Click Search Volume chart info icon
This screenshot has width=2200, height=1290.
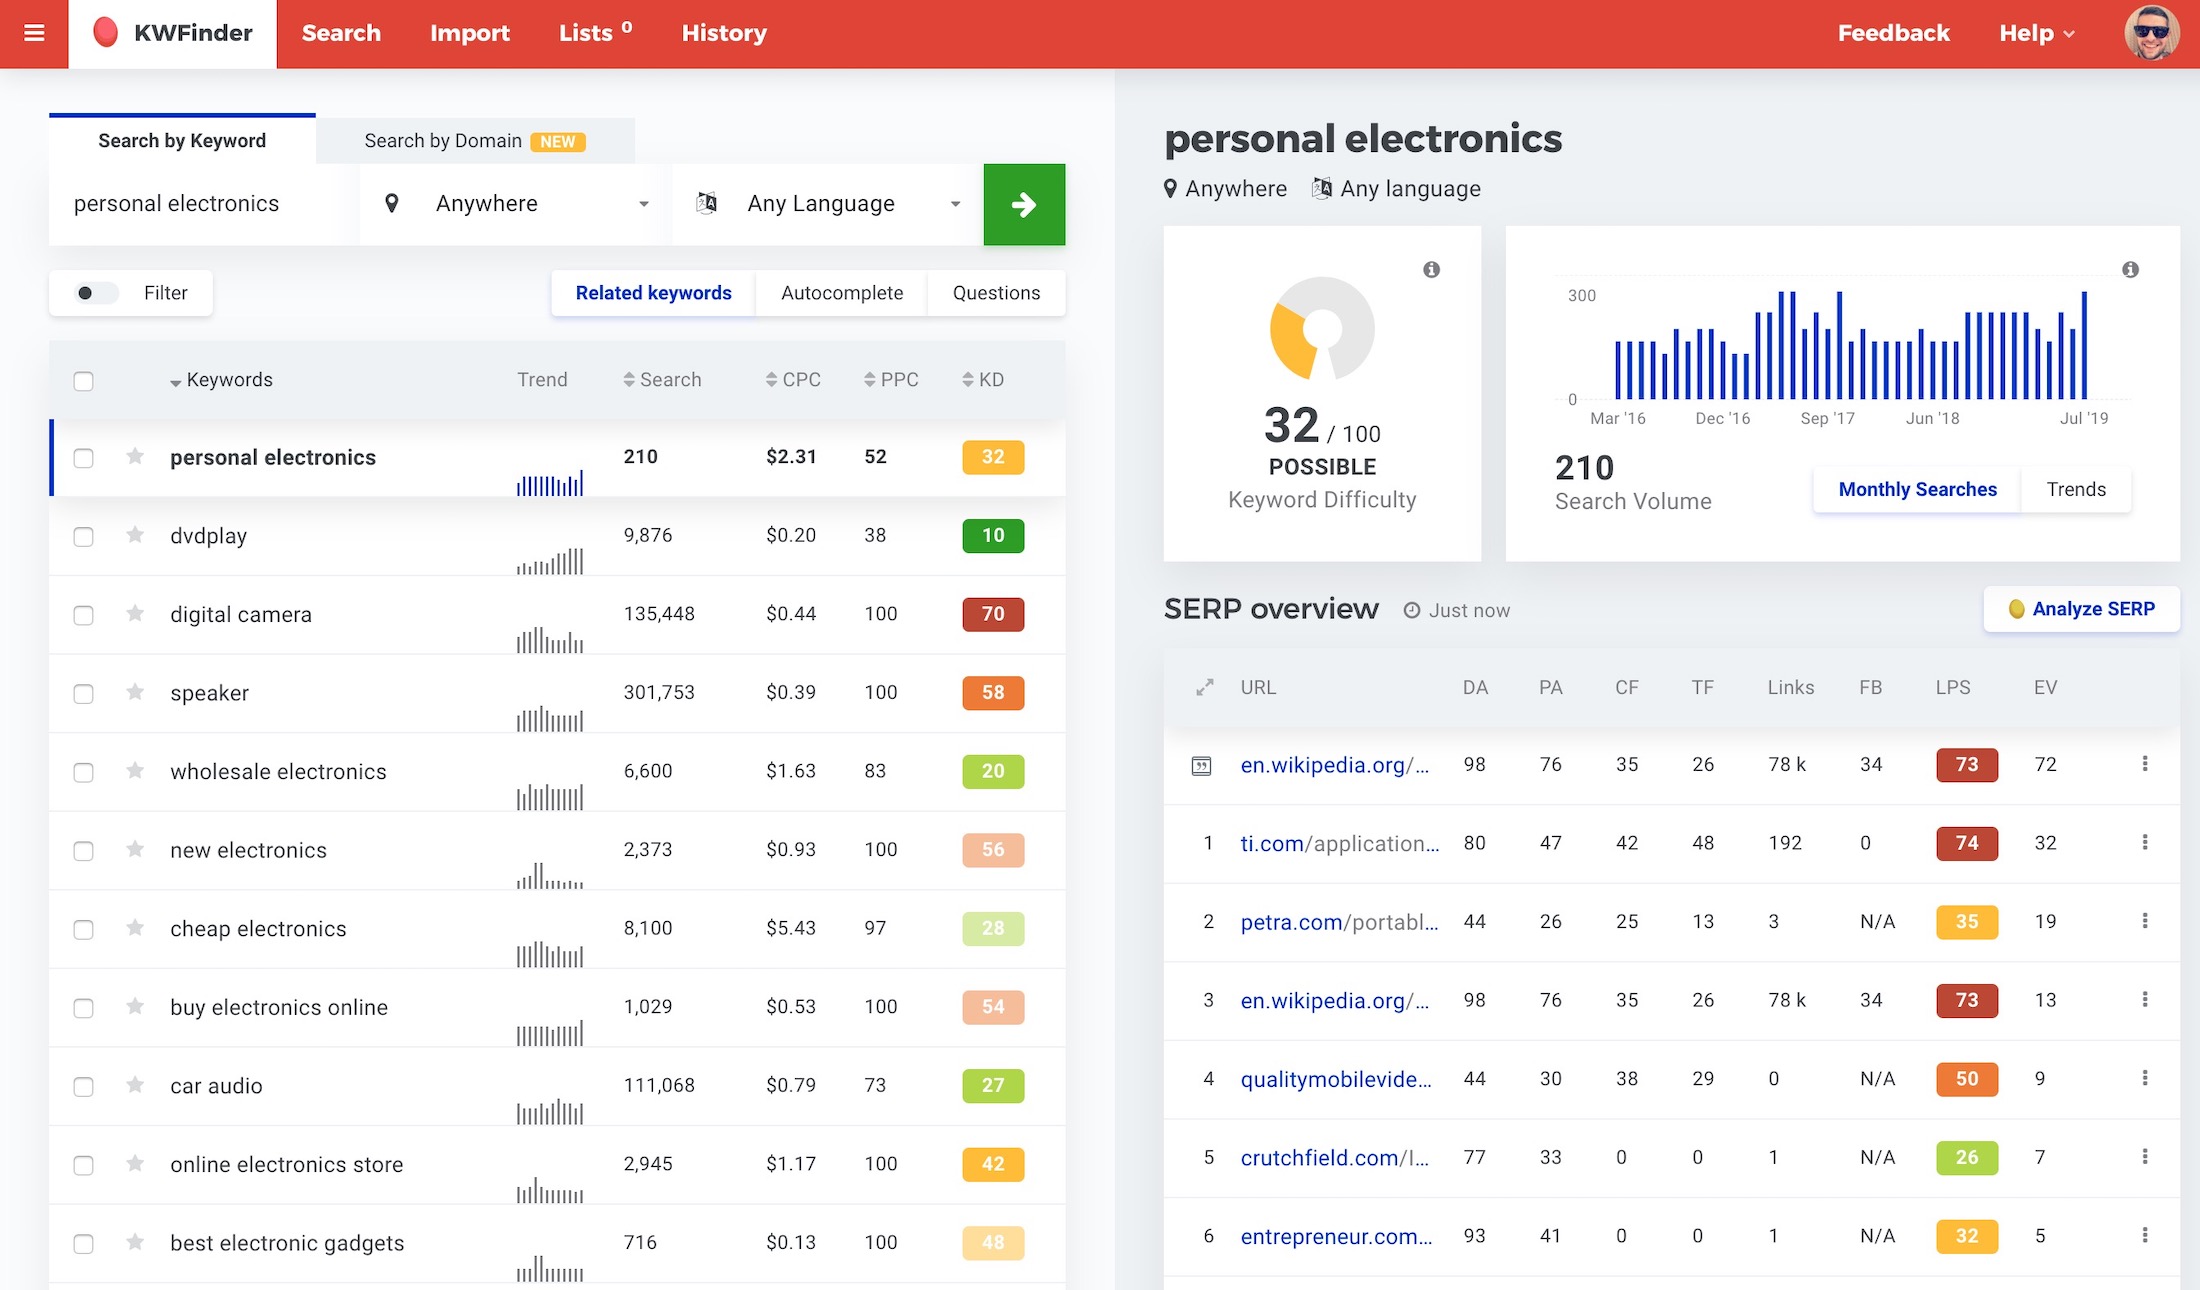(x=2130, y=269)
